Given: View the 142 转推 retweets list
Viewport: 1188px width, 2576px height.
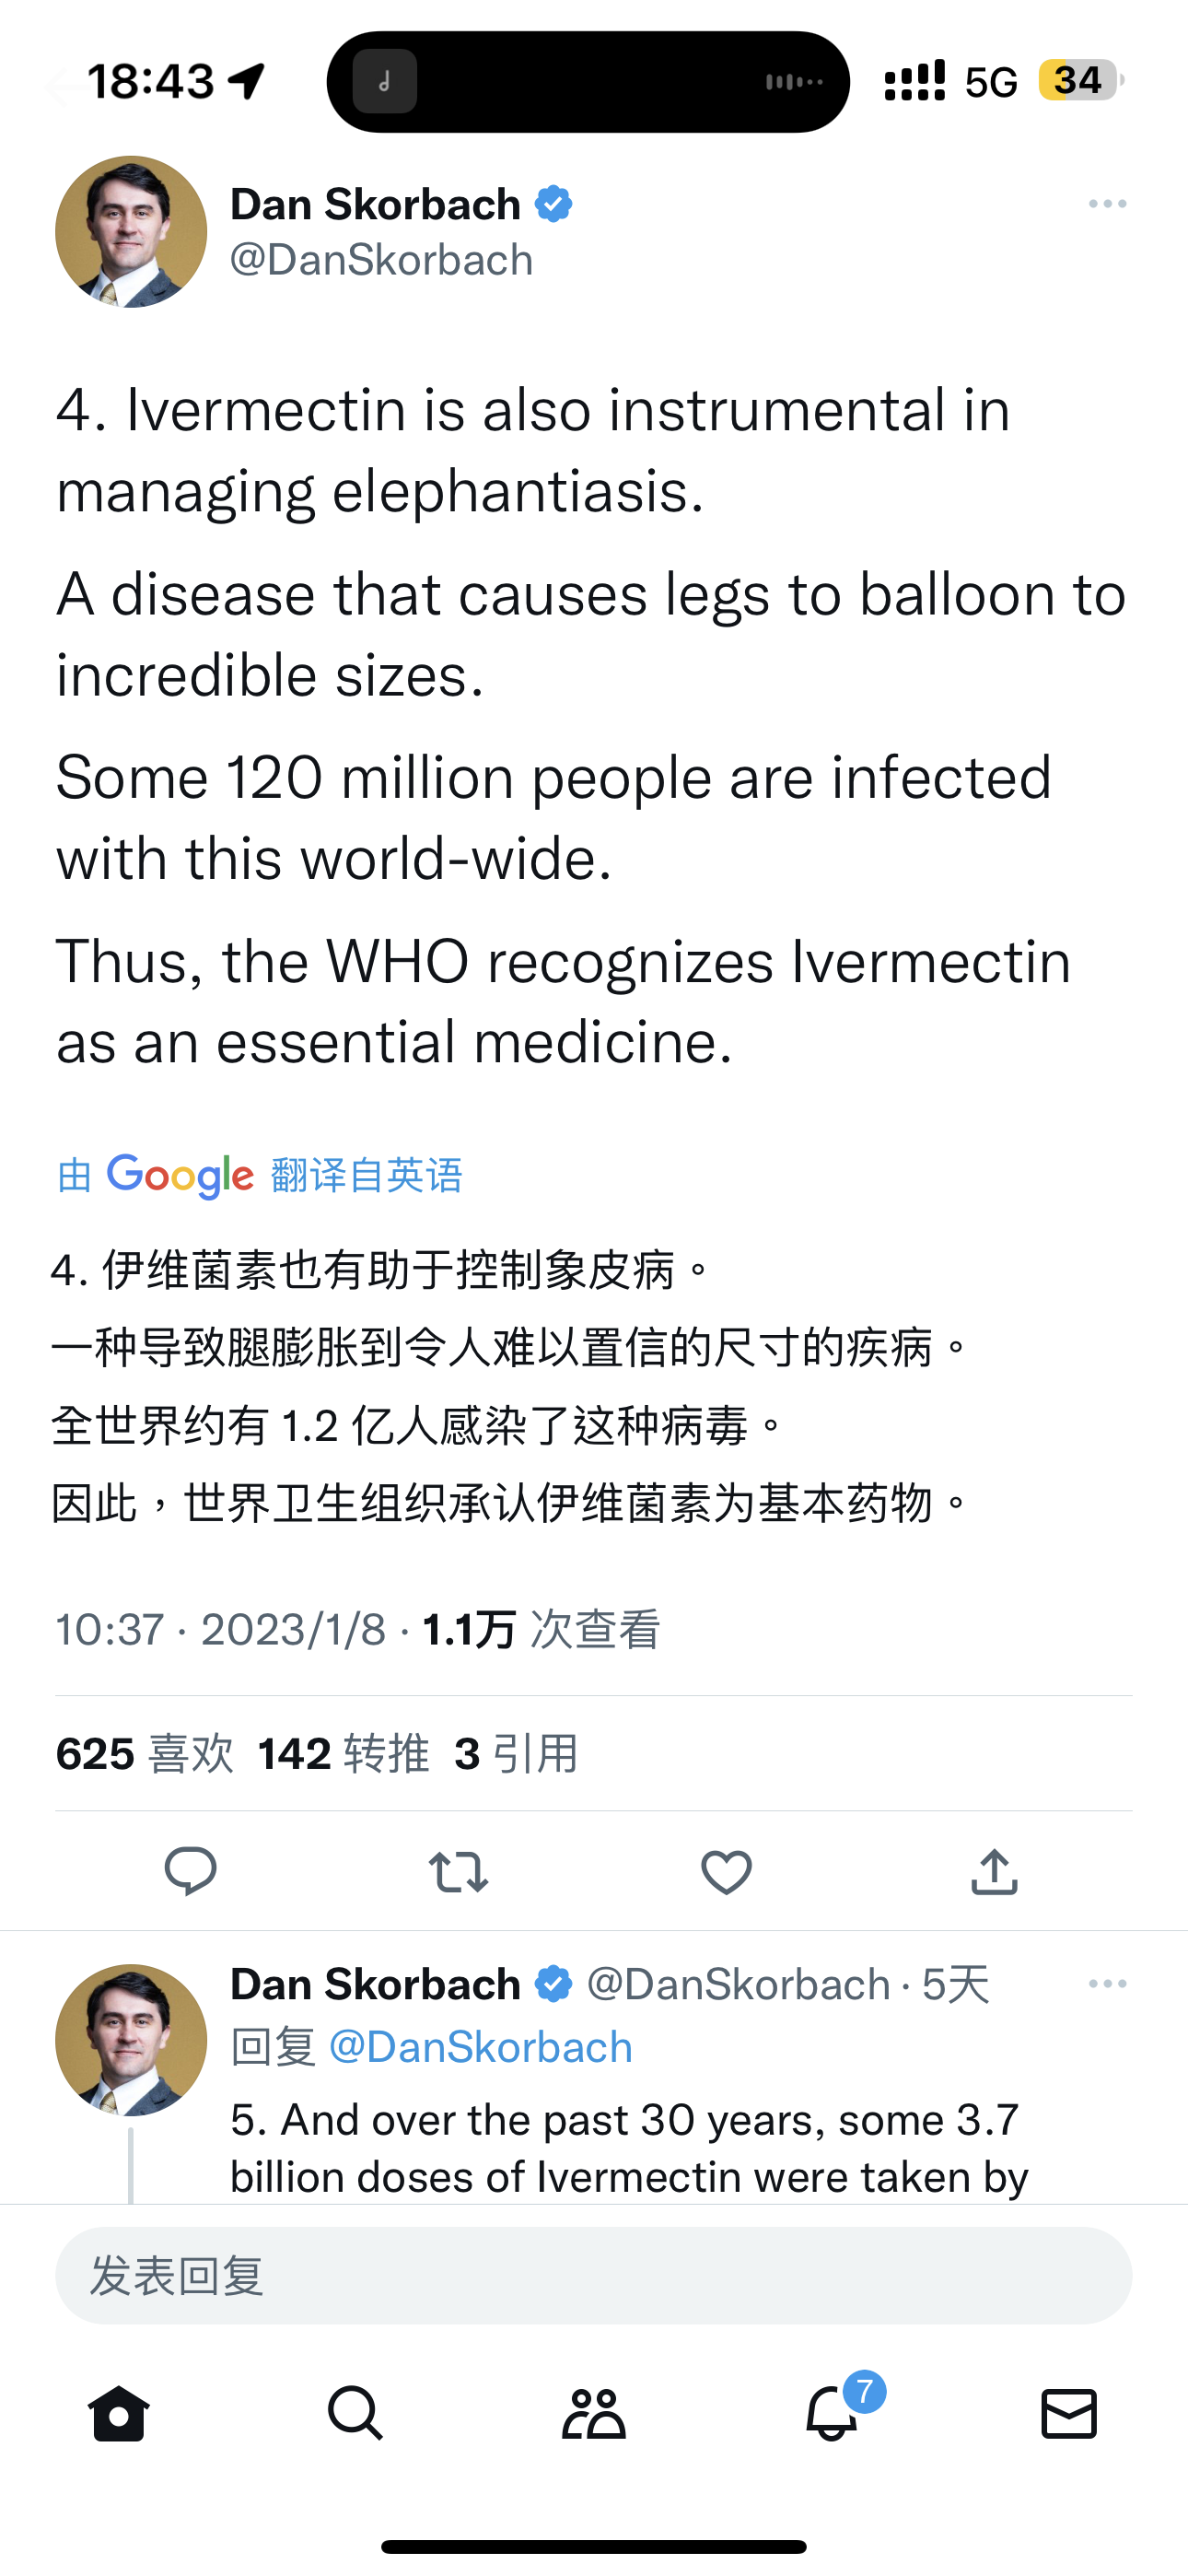Looking at the screenshot, I should click(343, 1753).
